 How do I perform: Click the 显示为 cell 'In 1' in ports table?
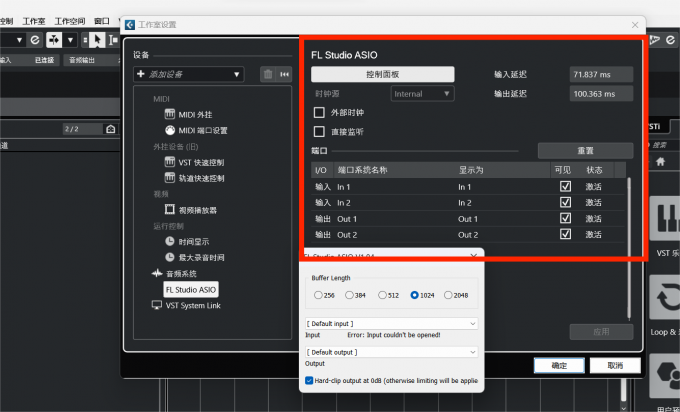(x=464, y=187)
